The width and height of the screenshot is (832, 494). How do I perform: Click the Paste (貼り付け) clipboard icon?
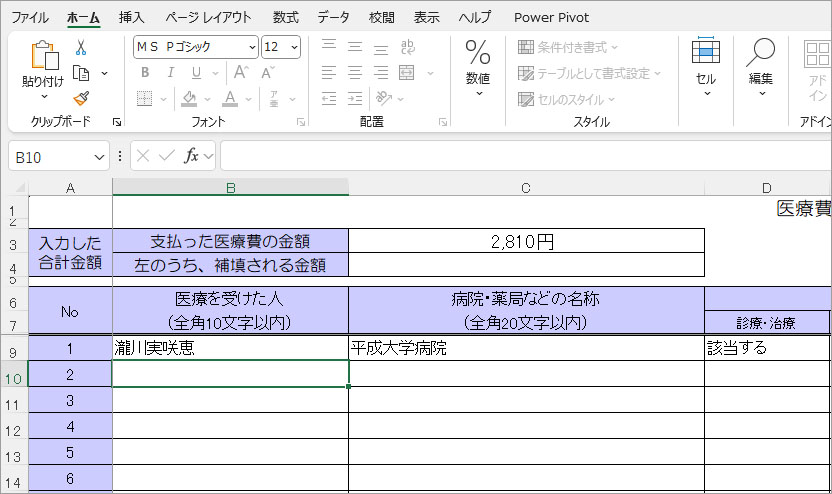click(44, 55)
